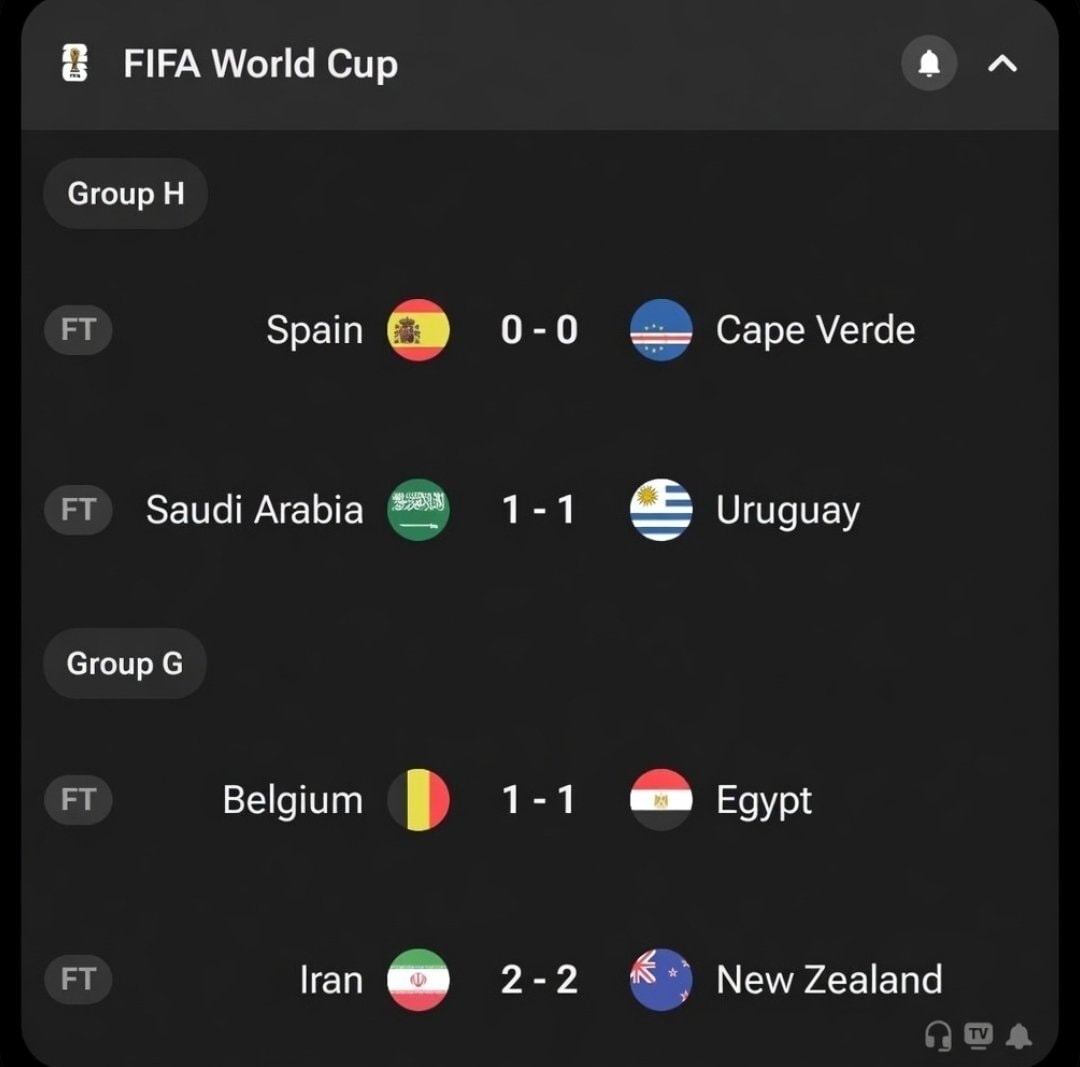Open TV broadcast icon for Iran match
Viewport: 1080px width, 1067px height.
[979, 1035]
